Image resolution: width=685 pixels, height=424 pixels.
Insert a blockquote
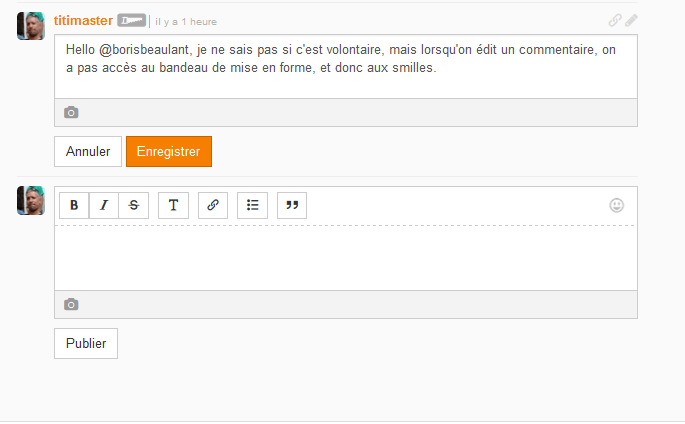coord(292,205)
